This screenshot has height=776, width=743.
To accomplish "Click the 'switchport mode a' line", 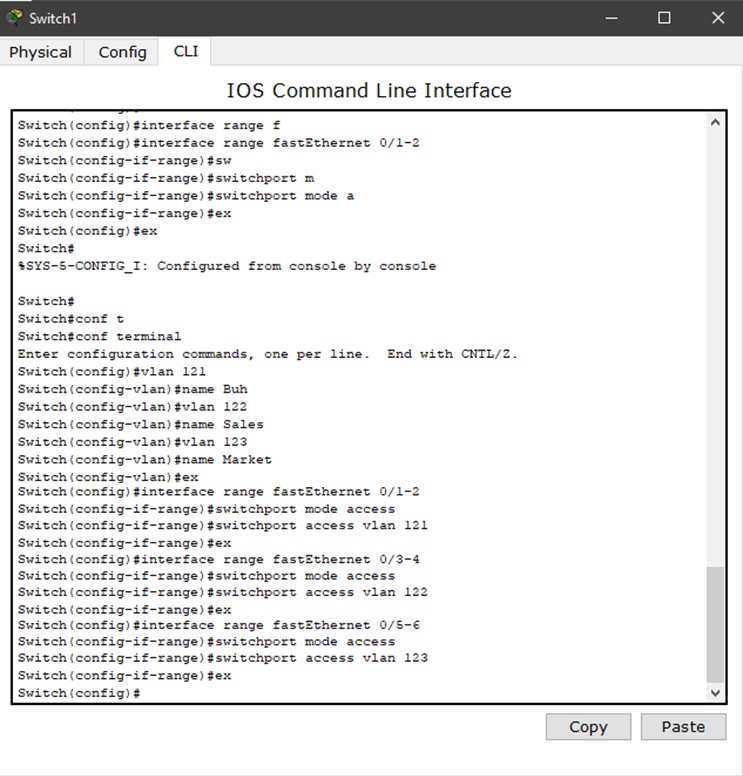I will click(186, 196).
